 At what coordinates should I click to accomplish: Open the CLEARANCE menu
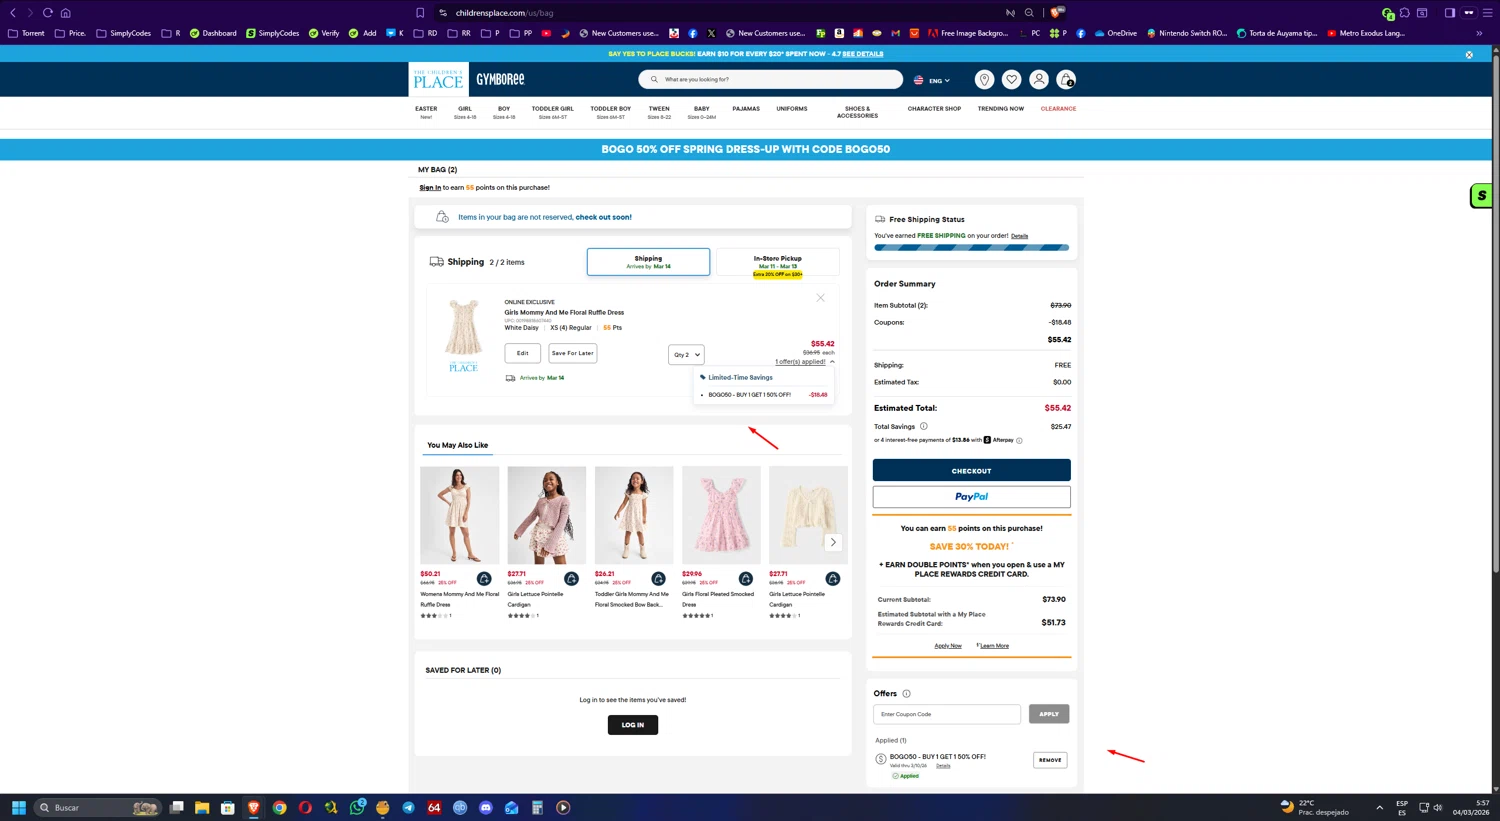[x=1058, y=109]
